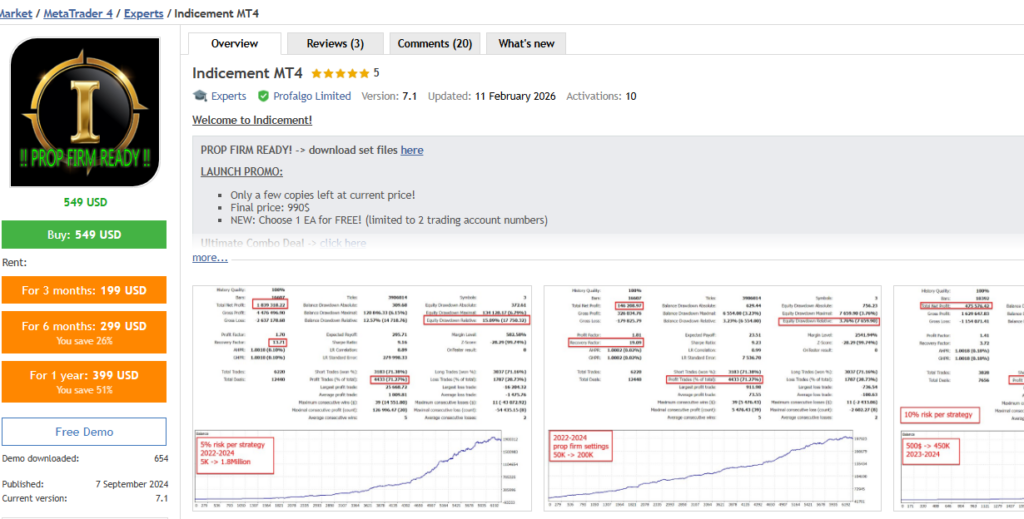
Task: Go to Market breadcrumb link
Action: (16, 13)
